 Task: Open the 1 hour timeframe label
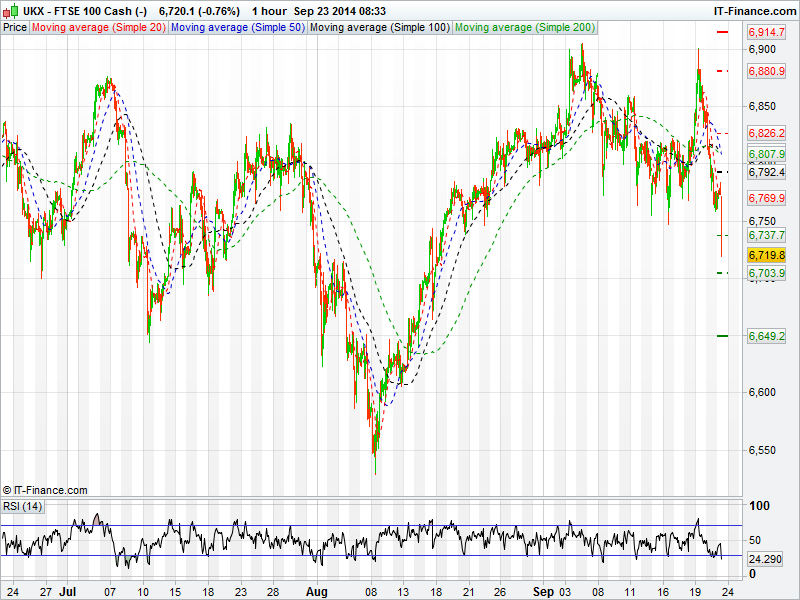268,11
